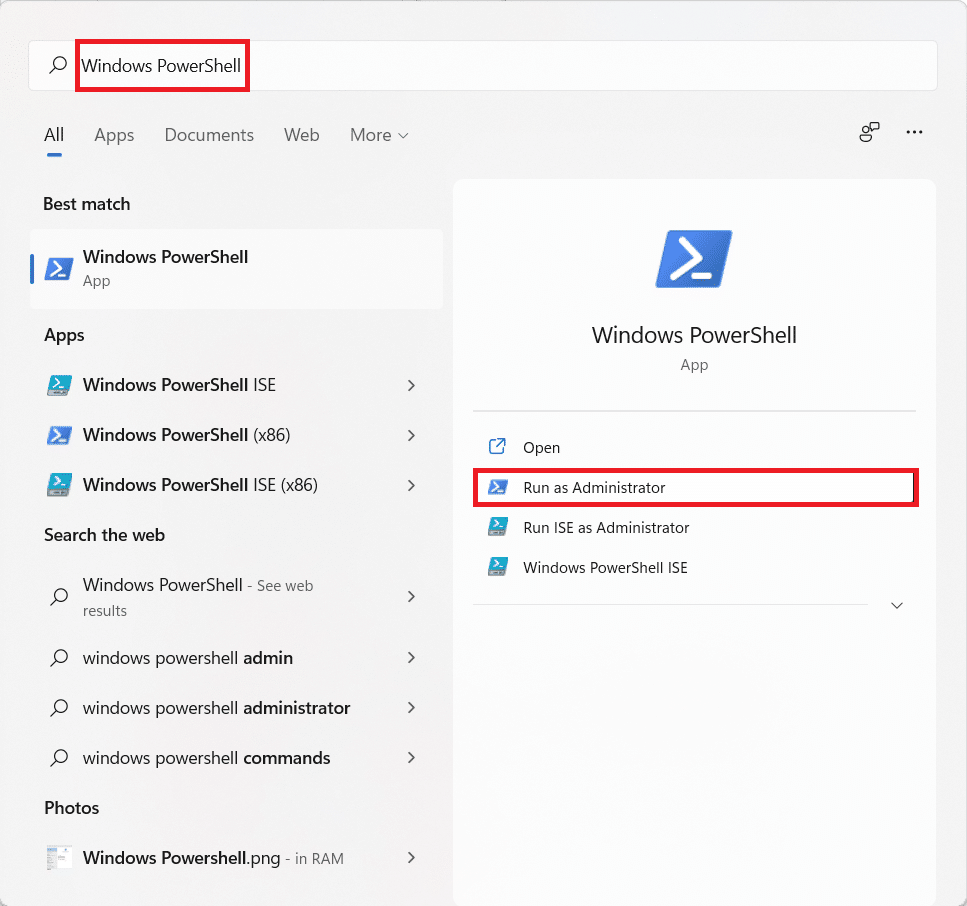Select the Windows PowerShell app icon
Screen dimensions: 967x906
click(58, 268)
